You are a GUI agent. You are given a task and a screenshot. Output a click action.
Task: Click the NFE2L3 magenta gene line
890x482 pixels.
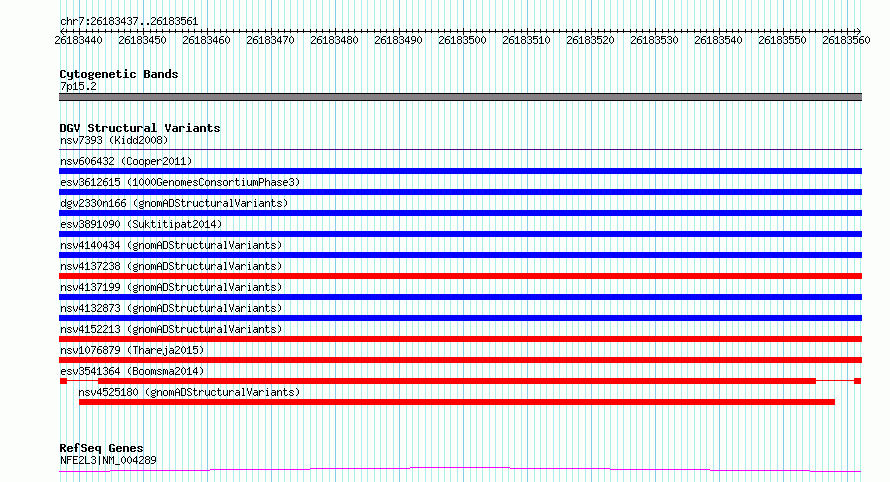460,469
